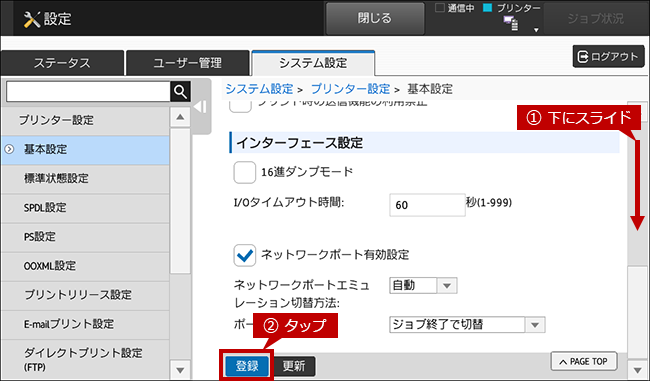Click the 基本設定 breadcrumb text
650x381 pixels.
(430, 89)
